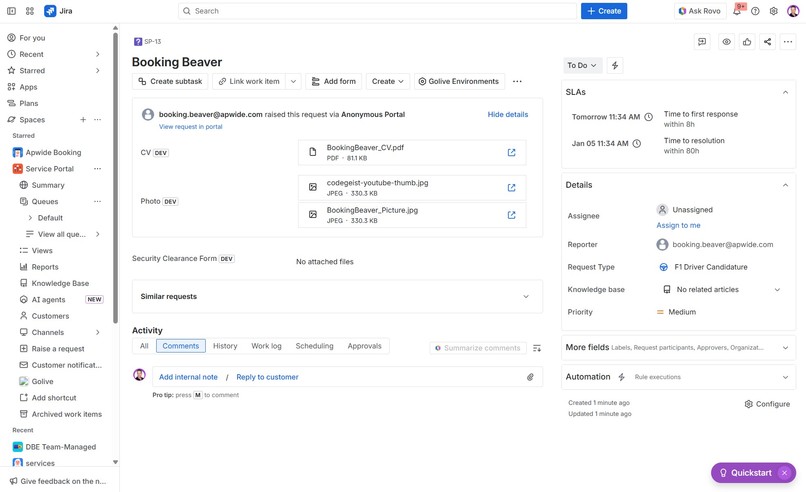Viewport: 806px width, 492px height.
Task: Open the Approvals tab
Action: pyautogui.click(x=364, y=346)
